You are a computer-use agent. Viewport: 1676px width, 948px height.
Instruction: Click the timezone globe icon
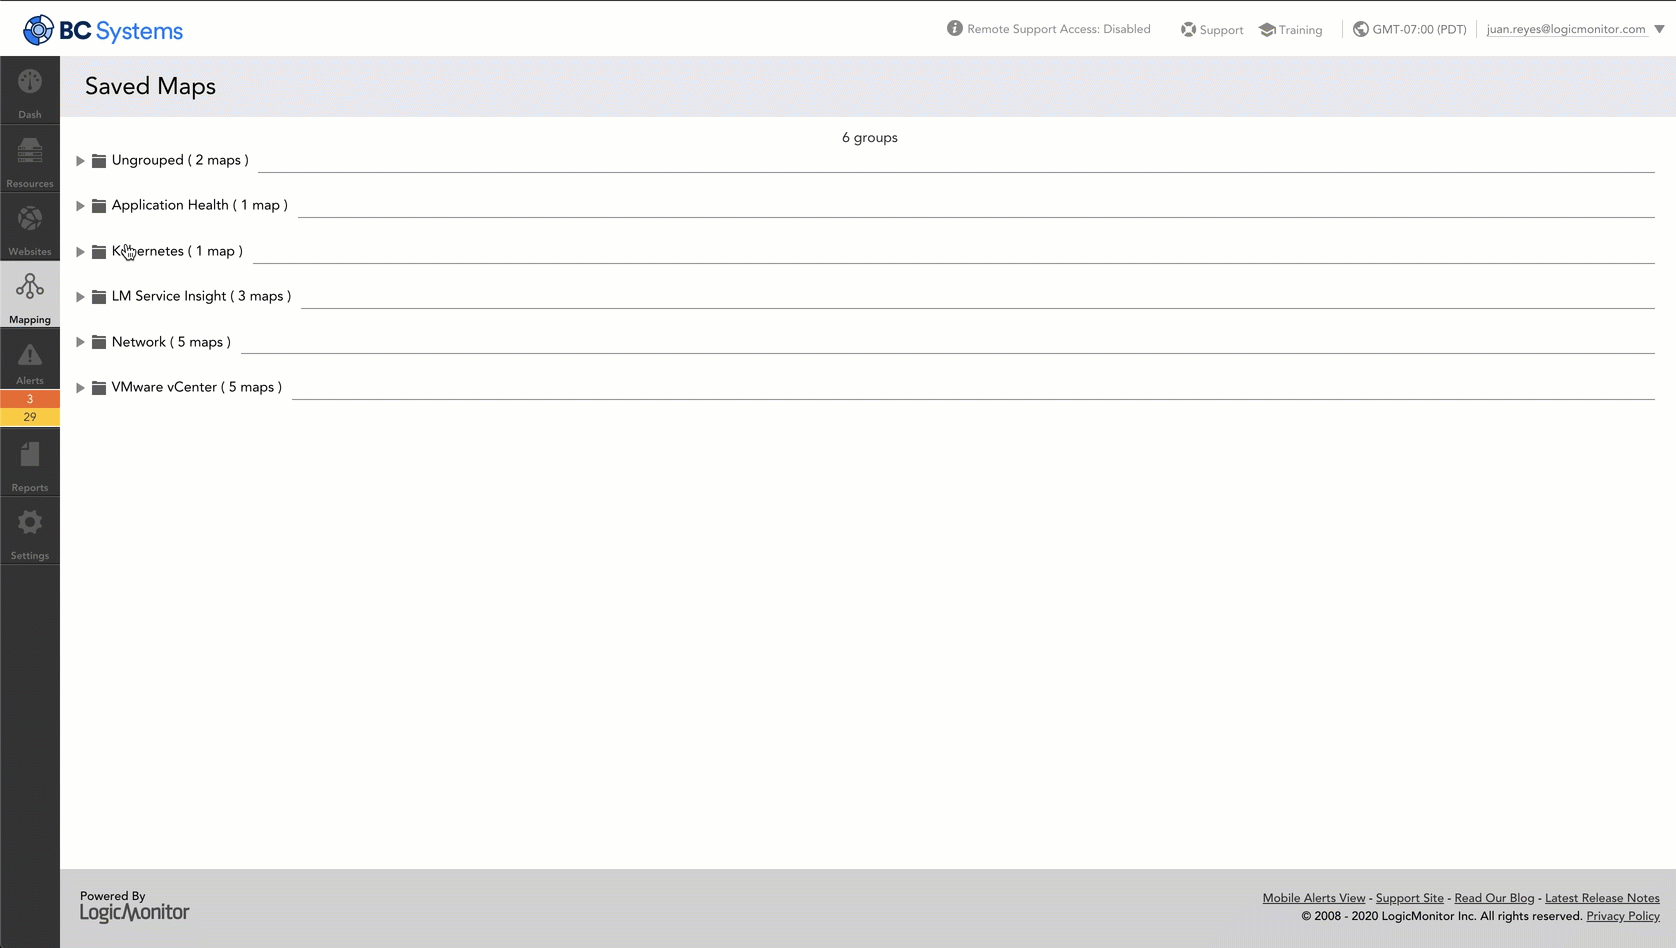click(x=1361, y=29)
